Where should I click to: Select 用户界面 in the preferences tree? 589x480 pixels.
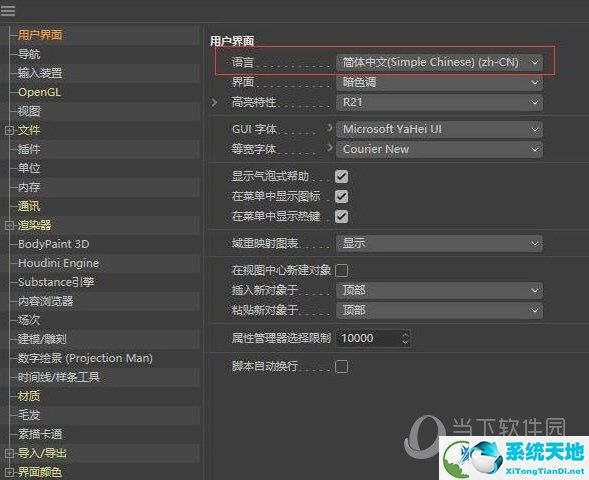(x=40, y=35)
